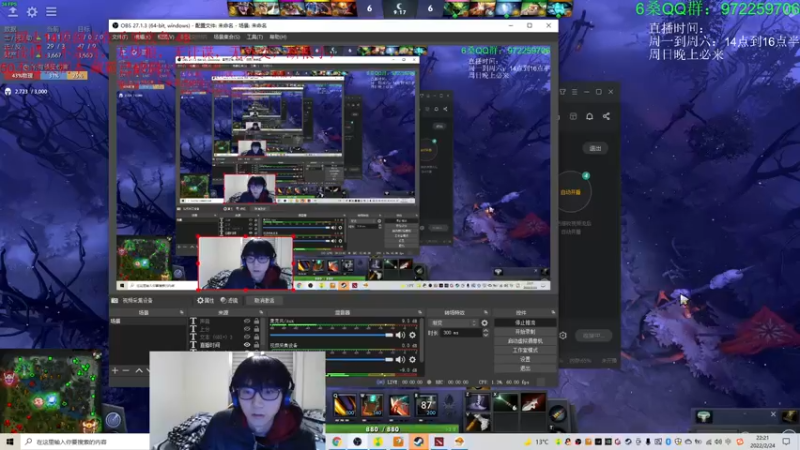
Task: Click 启动虚拟摄像机 button
Action: point(525,341)
